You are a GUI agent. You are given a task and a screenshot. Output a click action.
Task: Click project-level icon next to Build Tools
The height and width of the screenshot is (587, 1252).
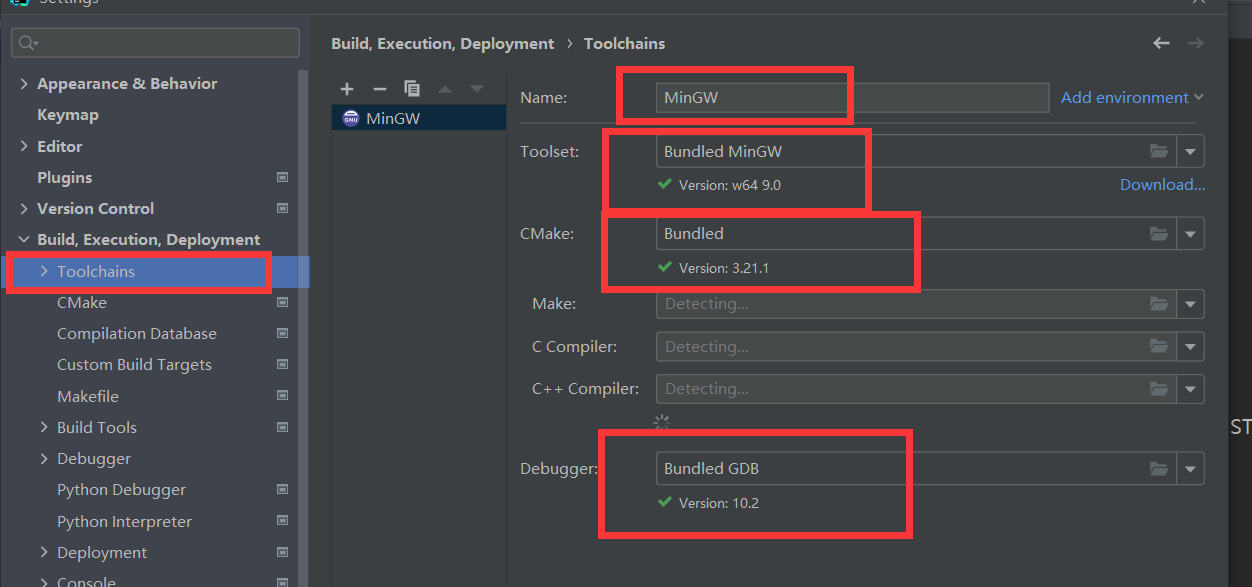pyautogui.click(x=282, y=427)
